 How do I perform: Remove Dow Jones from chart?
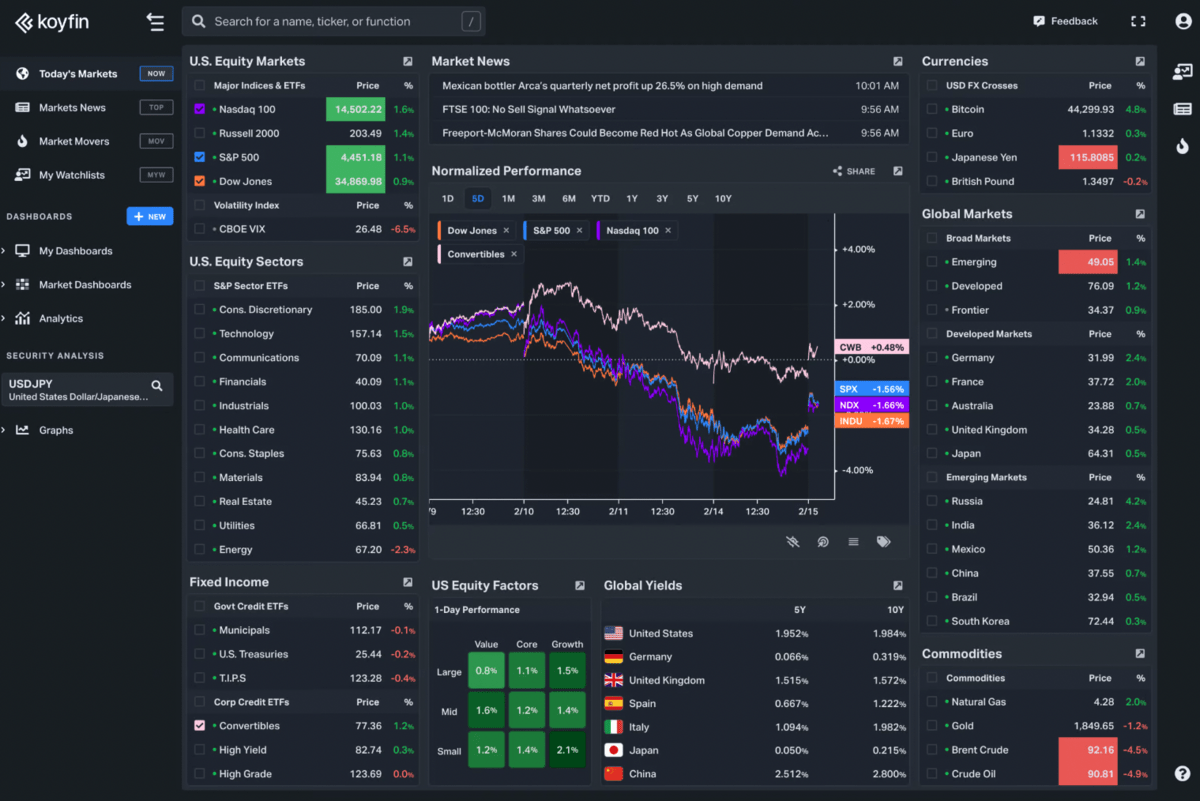click(x=506, y=231)
